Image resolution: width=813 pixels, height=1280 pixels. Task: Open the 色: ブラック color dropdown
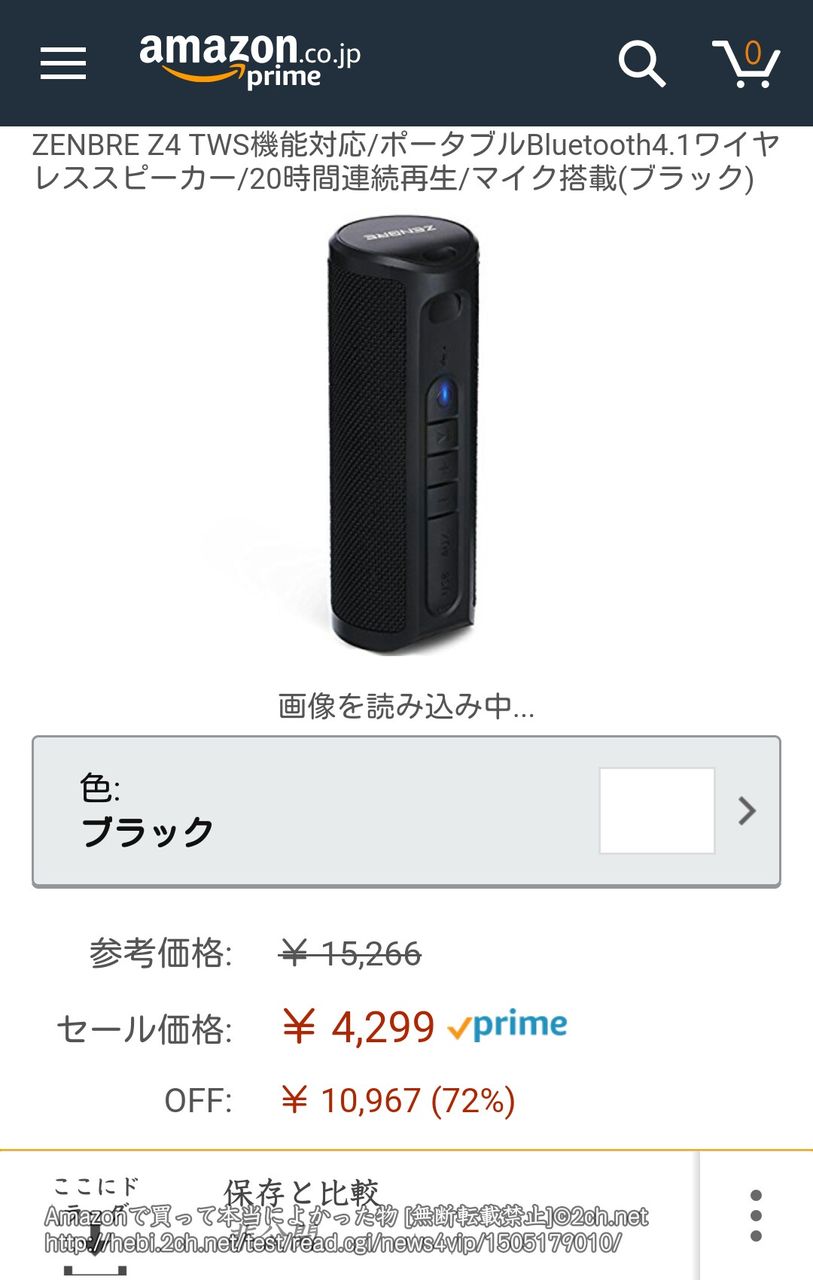pos(406,811)
